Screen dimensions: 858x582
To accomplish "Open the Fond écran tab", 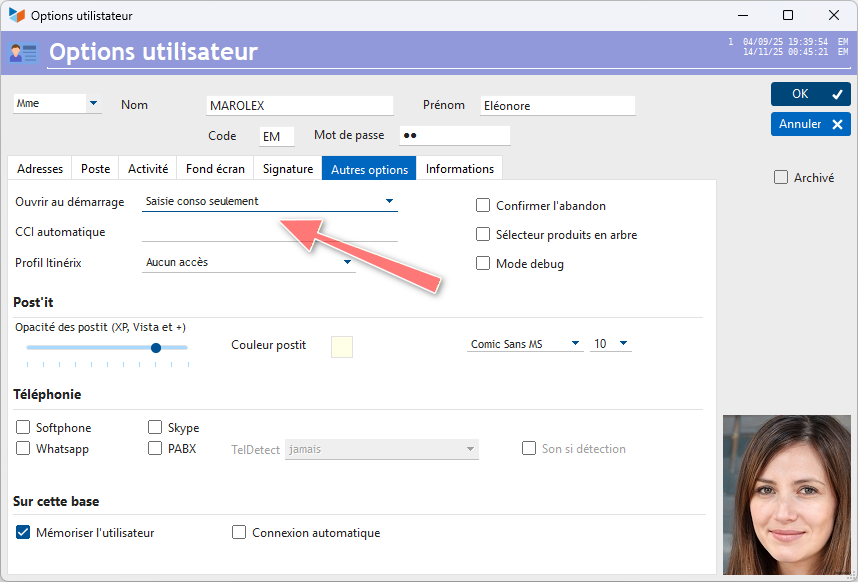I will [x=215, y=168].
